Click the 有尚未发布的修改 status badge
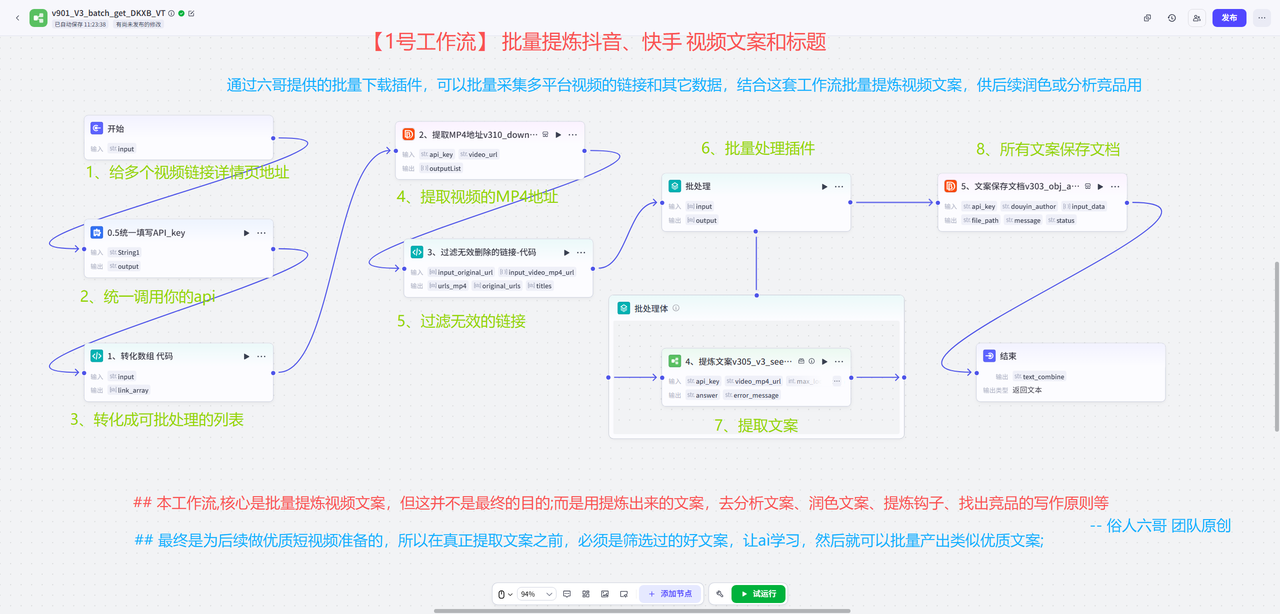Viewport: 1280px width, 614px height. (x=138, y=24)
